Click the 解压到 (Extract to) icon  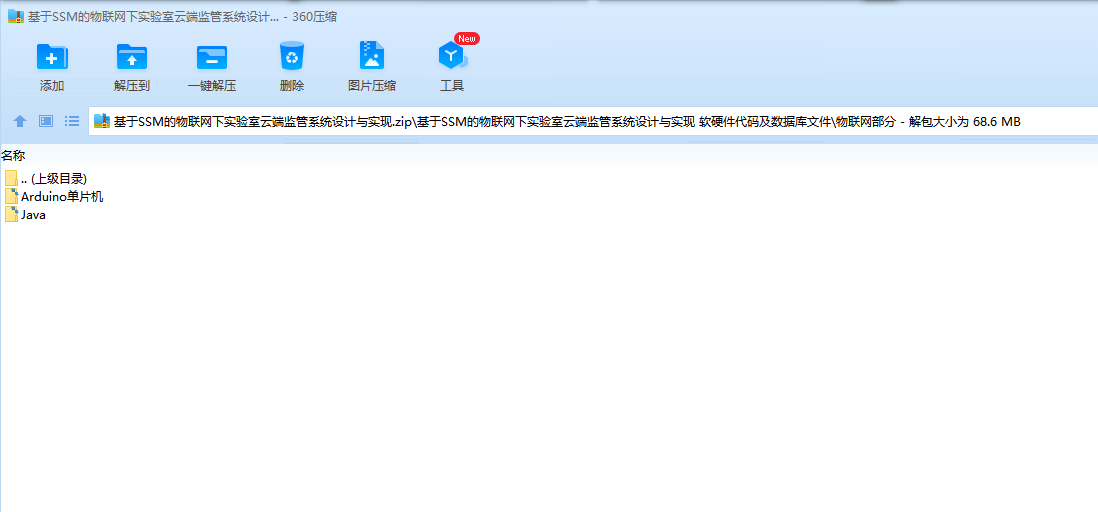[x=132, y=57]
